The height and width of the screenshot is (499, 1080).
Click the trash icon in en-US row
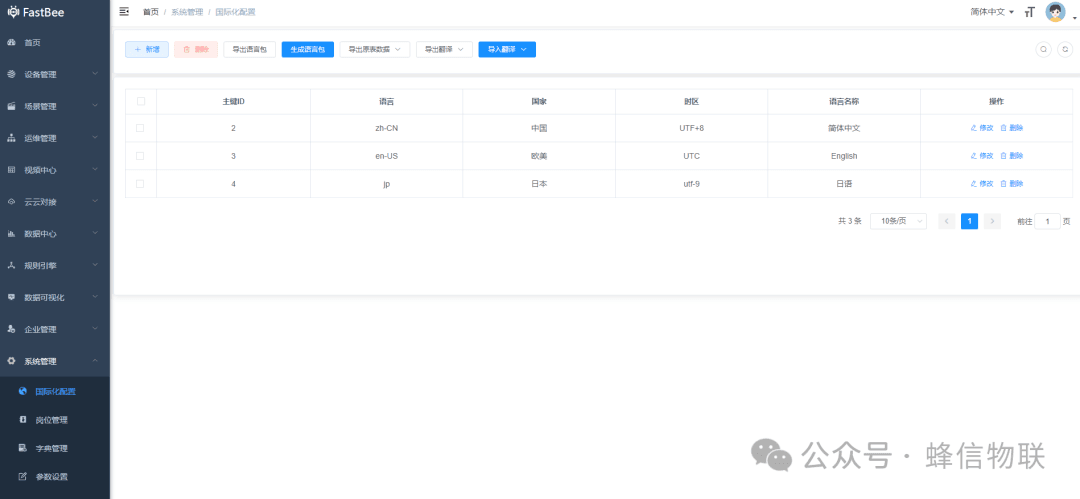pos(1004,156)
